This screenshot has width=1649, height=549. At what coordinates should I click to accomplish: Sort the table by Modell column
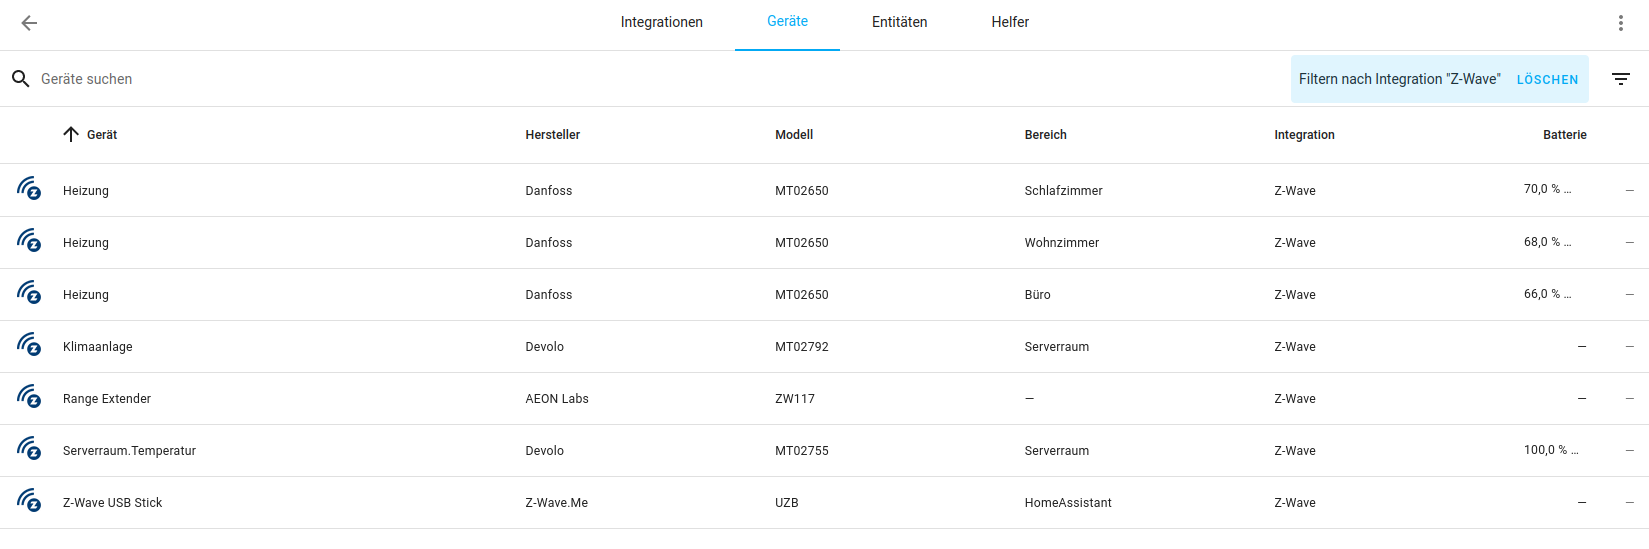pyautogui.click(x=794, y=135)
